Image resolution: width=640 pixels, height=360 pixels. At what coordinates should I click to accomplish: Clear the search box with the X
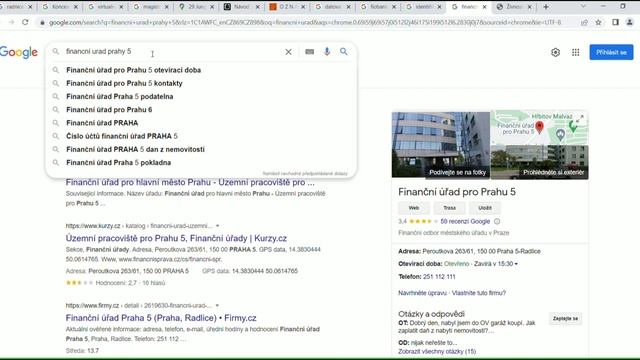coord(288,52)
